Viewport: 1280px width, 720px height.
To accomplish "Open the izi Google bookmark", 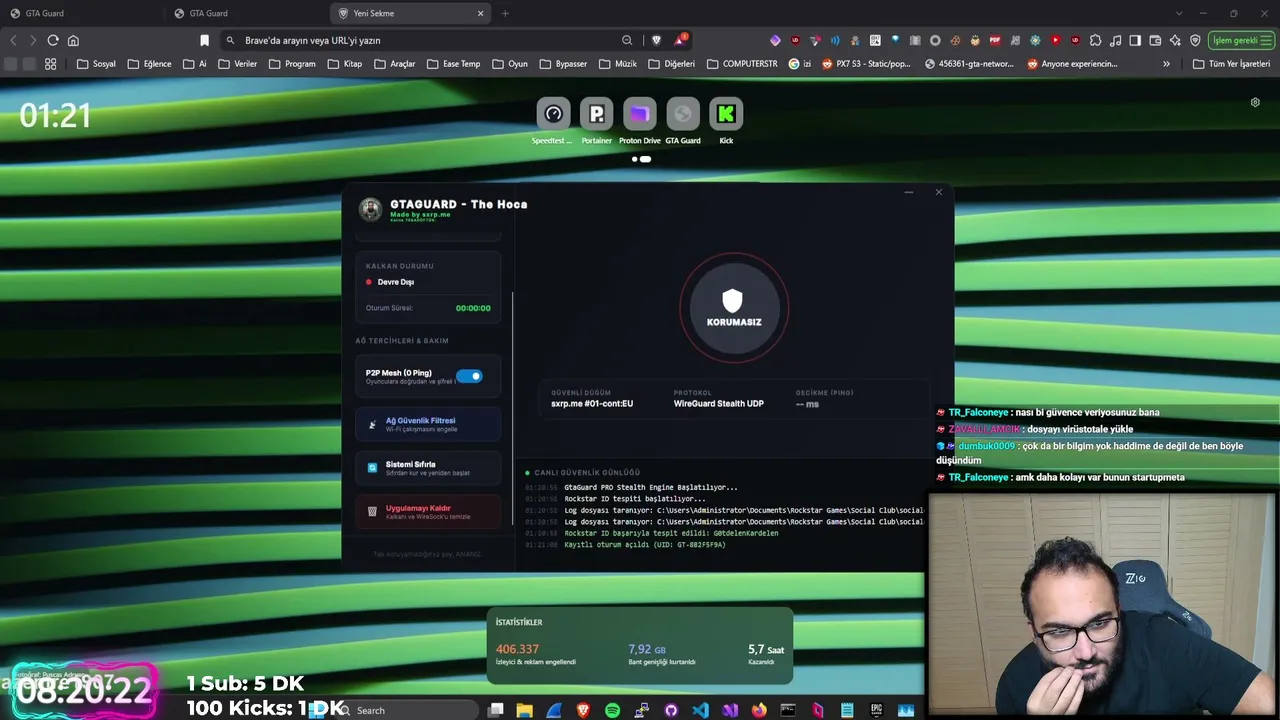I will pyautogui.click(x=800, y=64).
